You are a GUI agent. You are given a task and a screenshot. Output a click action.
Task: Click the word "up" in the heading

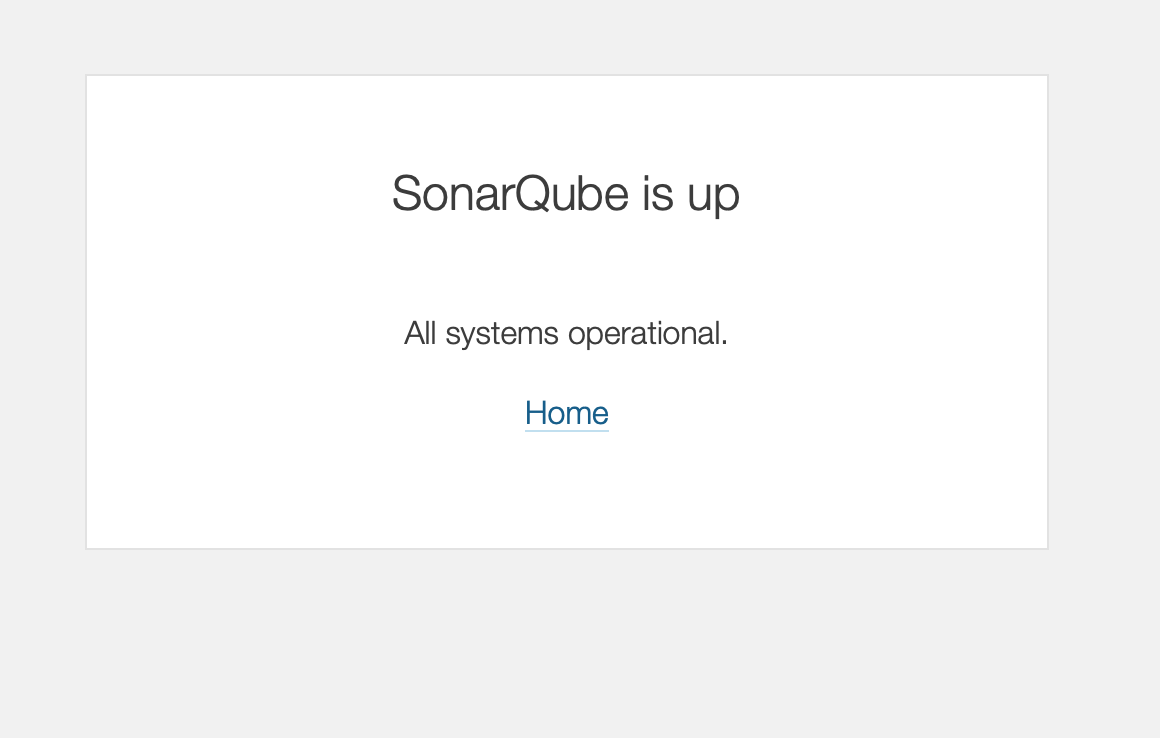coord(713,196)
